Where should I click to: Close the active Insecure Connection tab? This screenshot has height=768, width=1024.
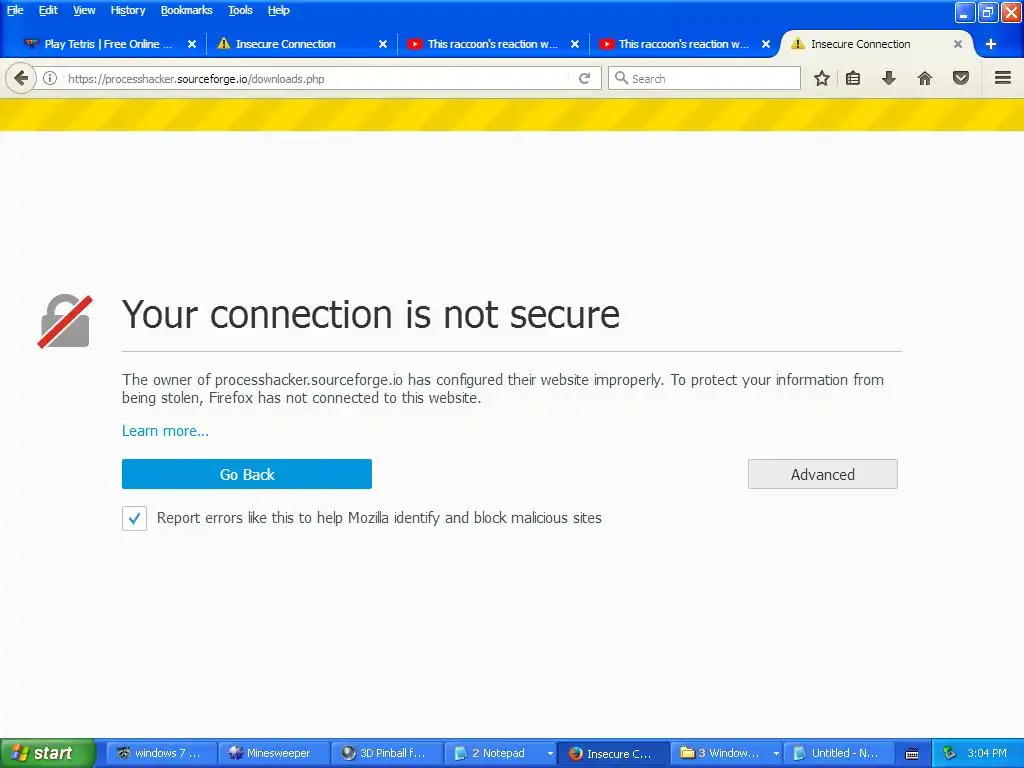[x=957, y=44]
